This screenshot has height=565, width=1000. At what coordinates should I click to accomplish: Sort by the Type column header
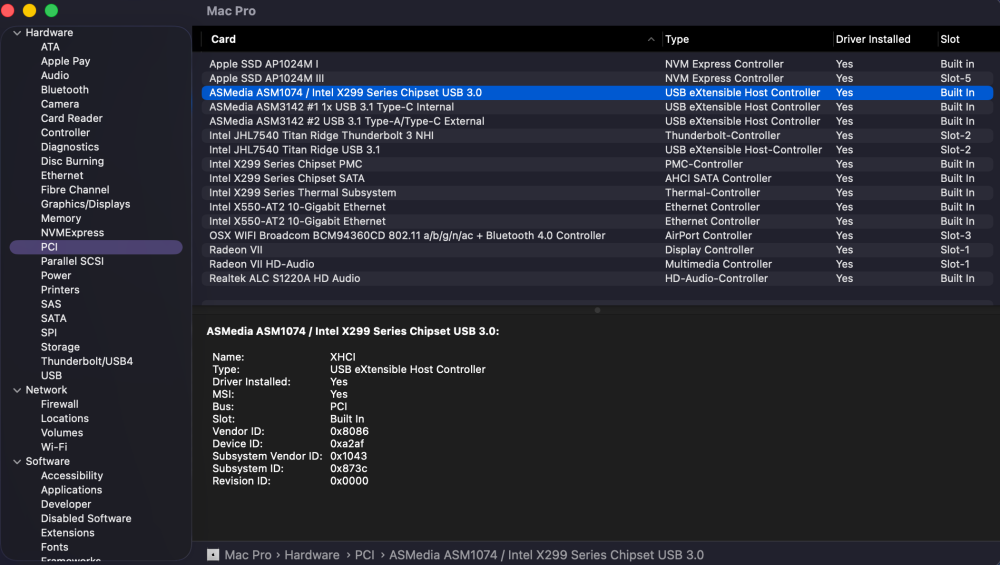677,40
